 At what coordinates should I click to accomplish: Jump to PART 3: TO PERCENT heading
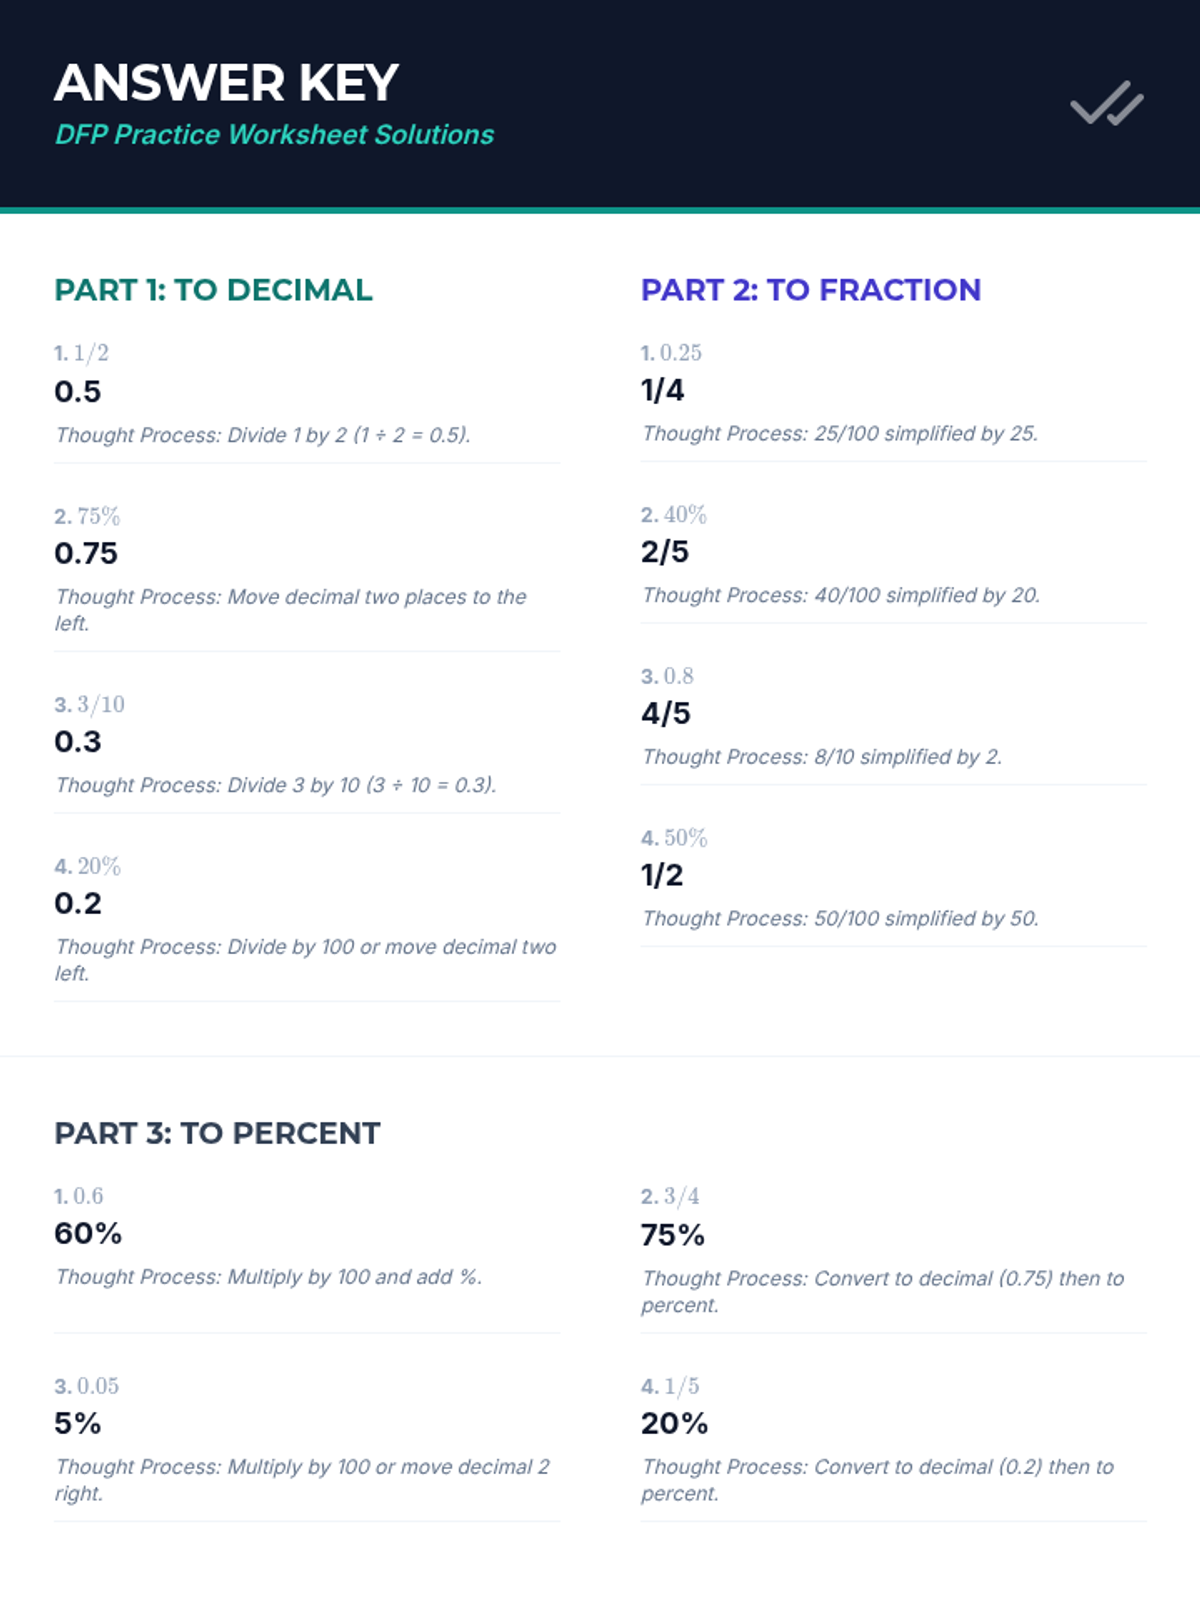pos(217,1133)
